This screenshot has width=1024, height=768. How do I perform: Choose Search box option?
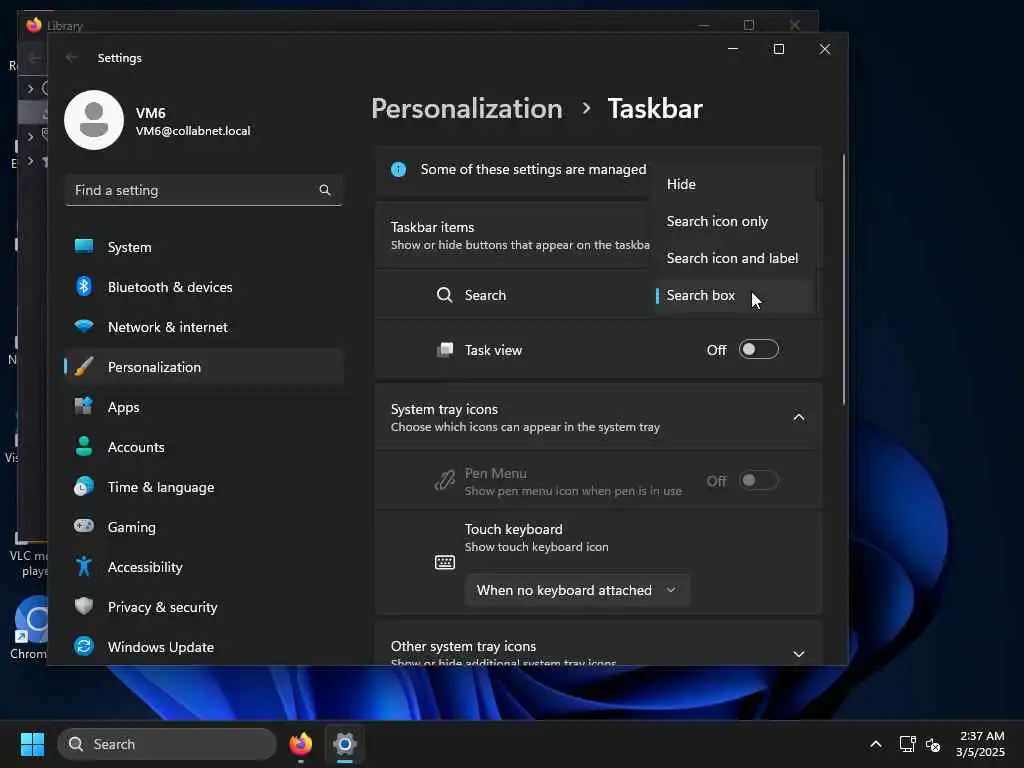pos(733,295)
